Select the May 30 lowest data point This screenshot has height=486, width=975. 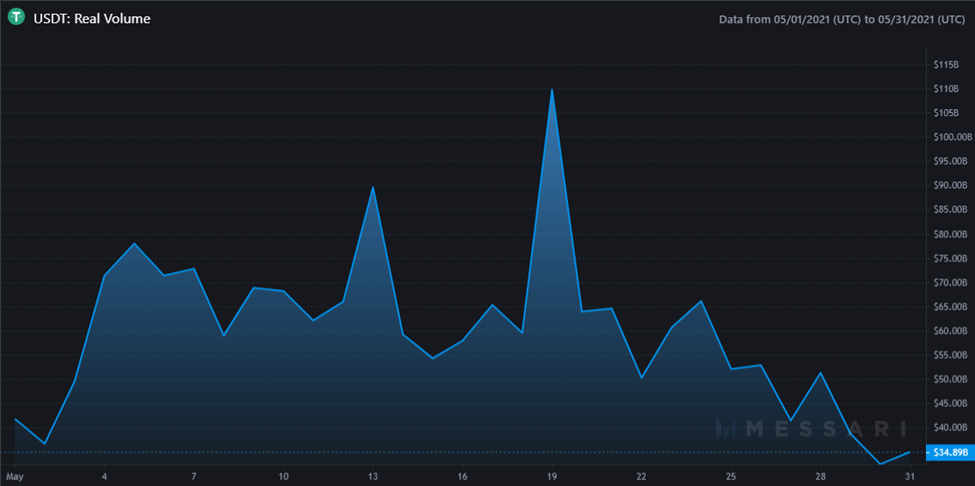[880, 464]
